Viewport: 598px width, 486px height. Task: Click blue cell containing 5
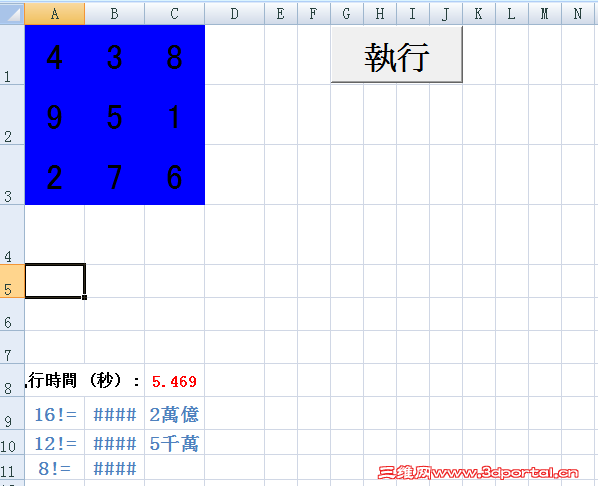pos(114,114)
